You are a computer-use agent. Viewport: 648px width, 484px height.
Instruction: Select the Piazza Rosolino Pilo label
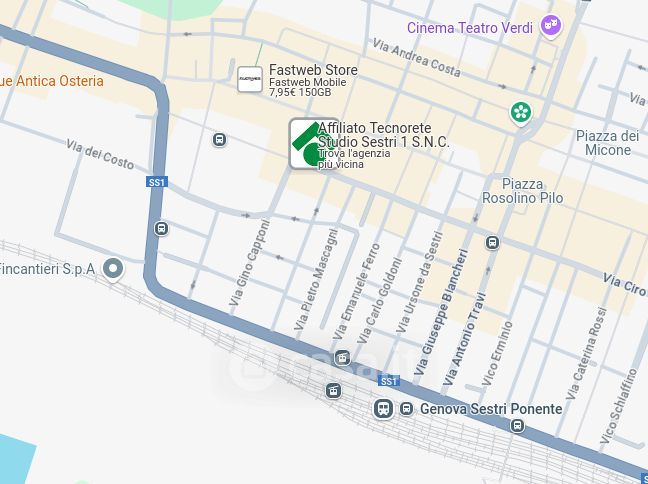pos(522,191)
